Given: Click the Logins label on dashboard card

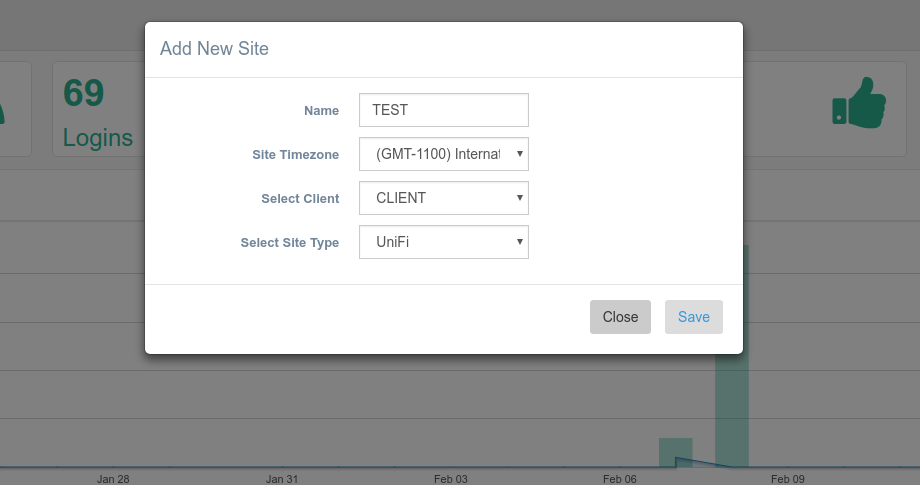Looking at the screenshot, I should pyautogui.click(x=98, y=138).
